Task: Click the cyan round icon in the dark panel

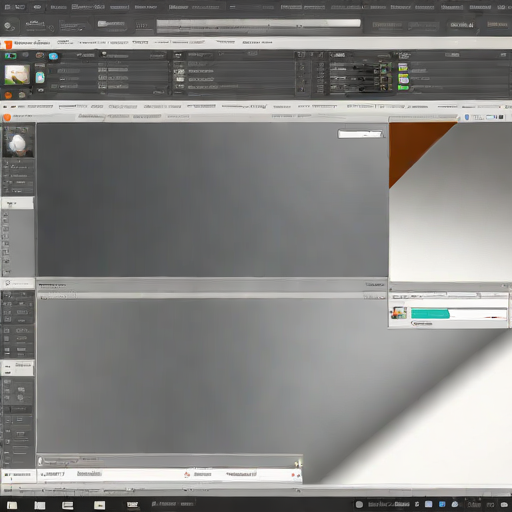Action: 53,56
